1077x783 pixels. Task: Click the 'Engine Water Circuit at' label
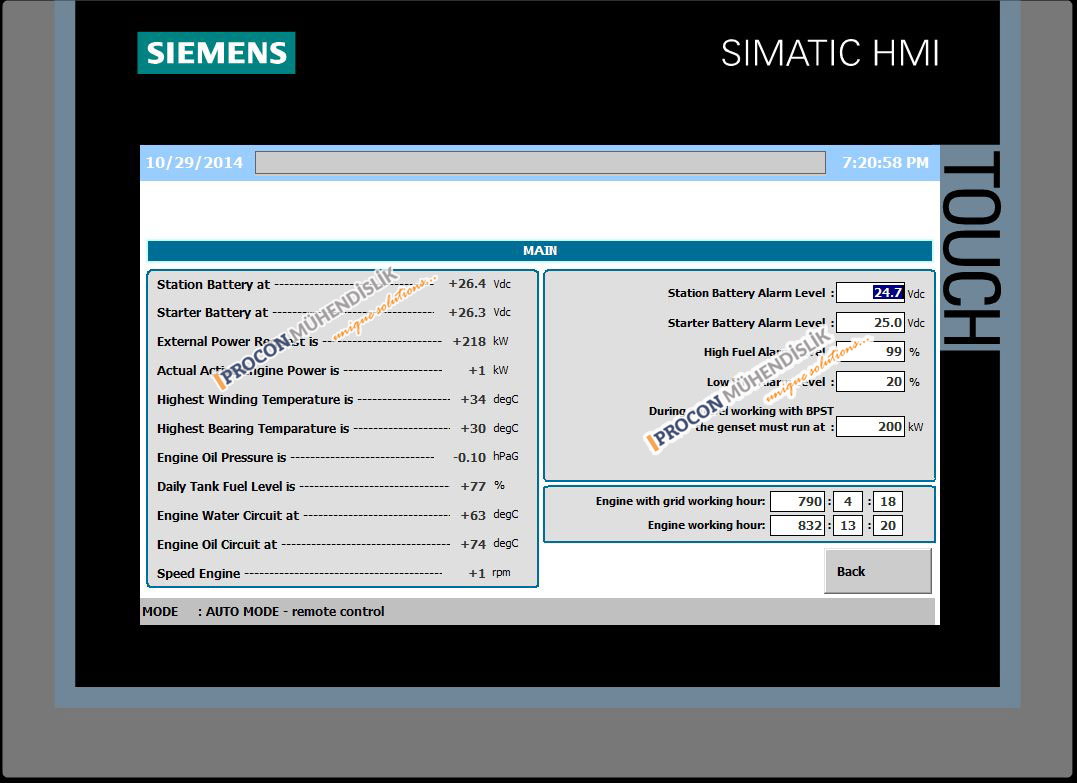point(228,515)
